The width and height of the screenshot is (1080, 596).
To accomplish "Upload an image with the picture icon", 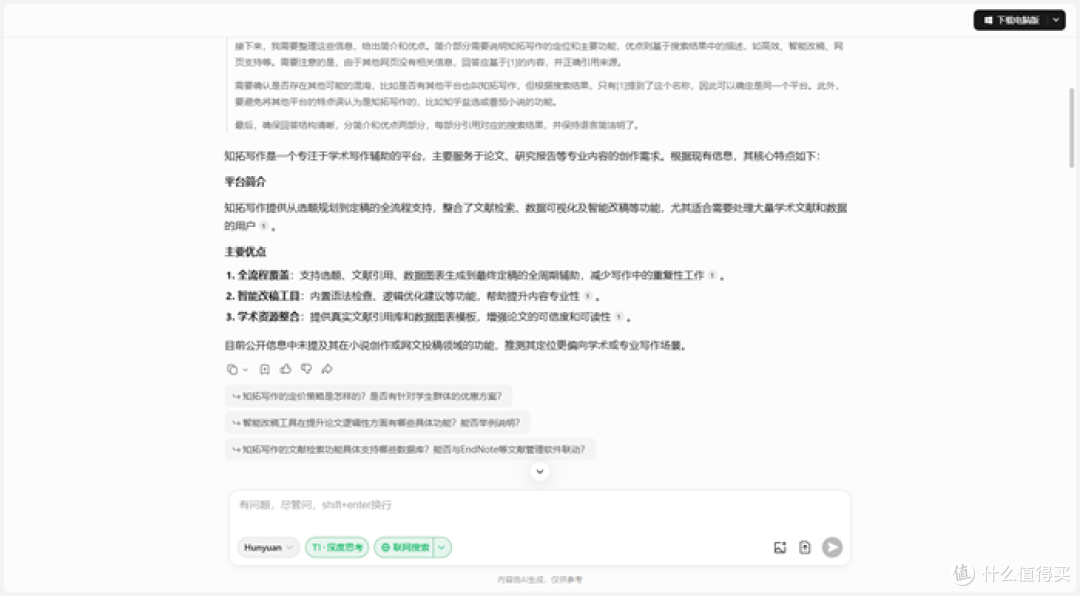I will tap(780, 547).
